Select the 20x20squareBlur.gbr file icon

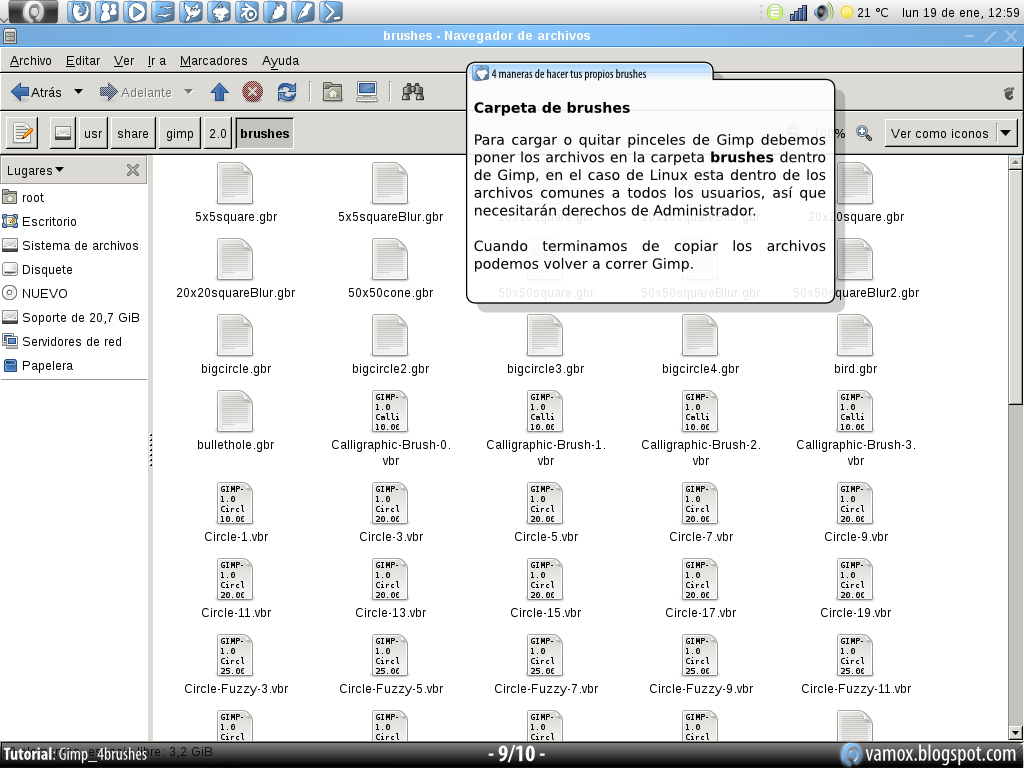pos(235,259)
